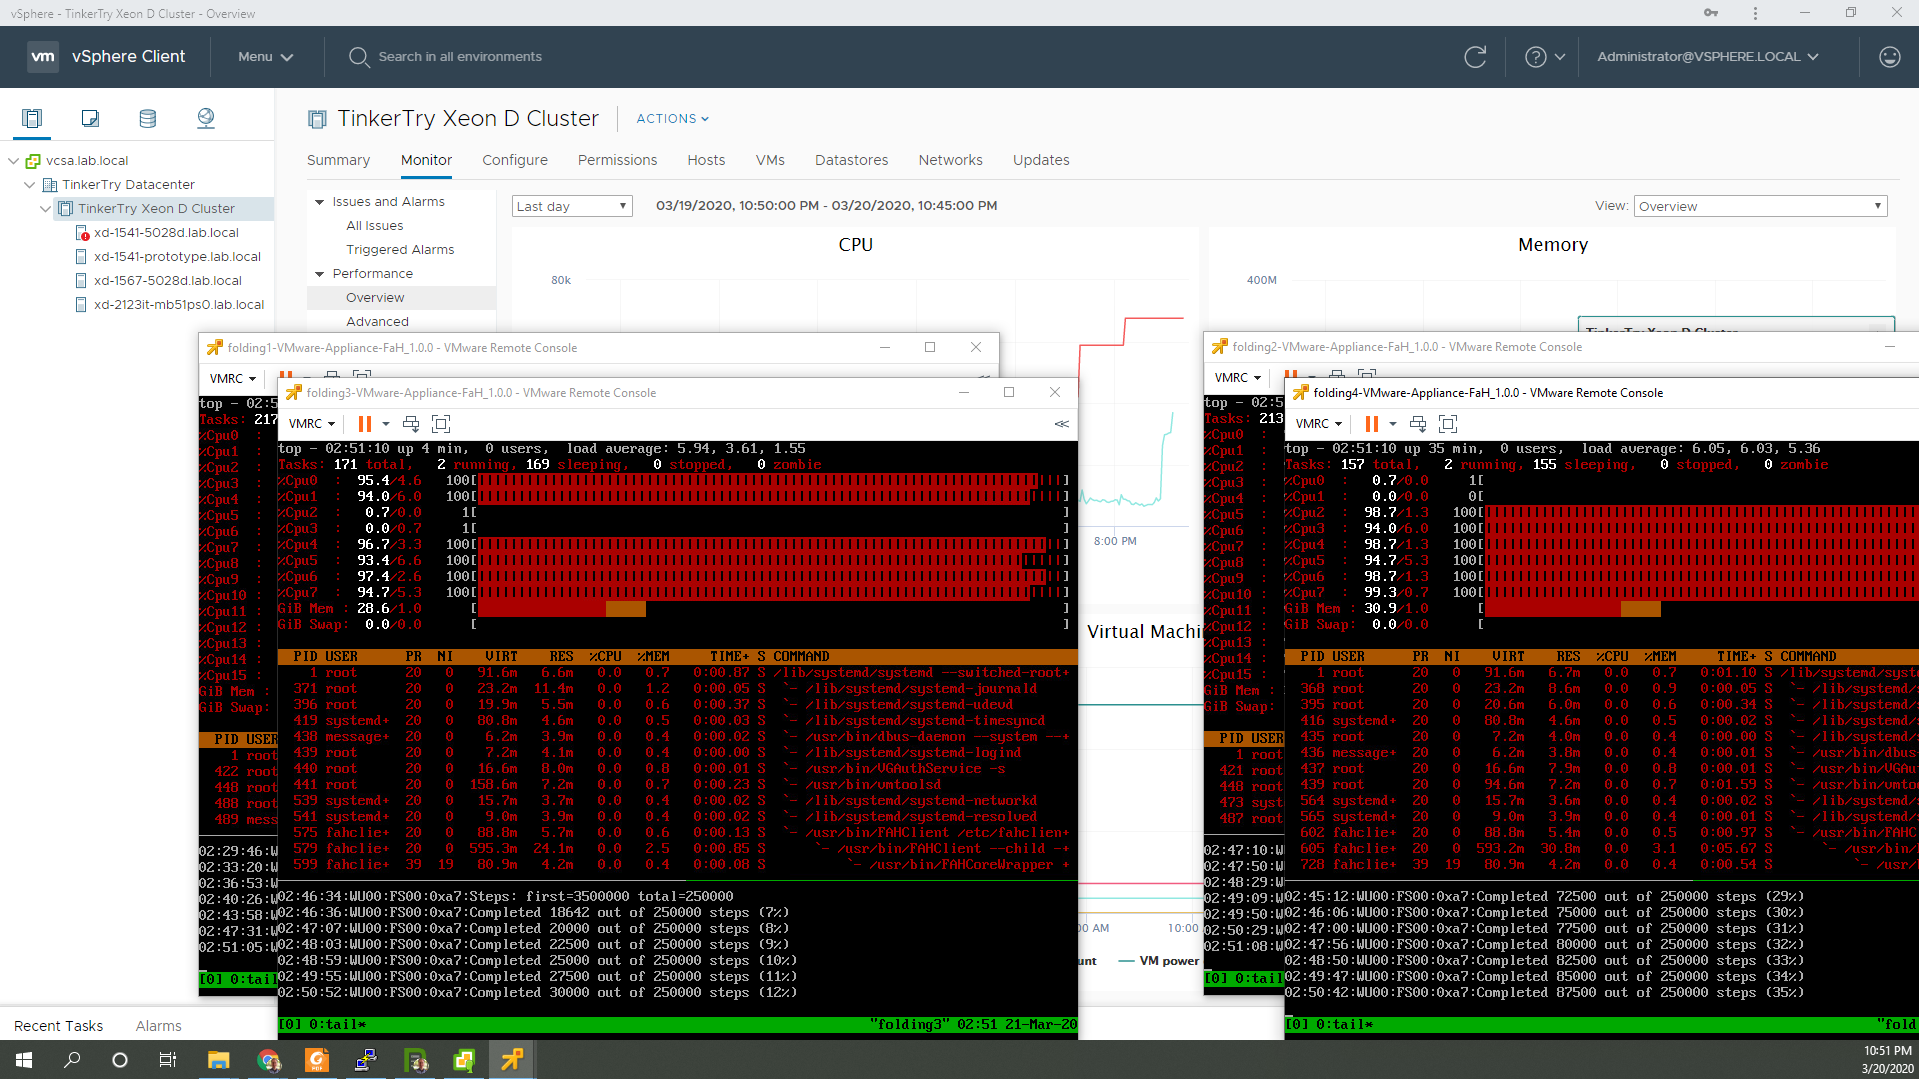Image resolution: width=1919 pixels, height=1079 pixels.
Task: Collapse the folding3 console toolbar chevrons
Action: tap(1061, 424)
